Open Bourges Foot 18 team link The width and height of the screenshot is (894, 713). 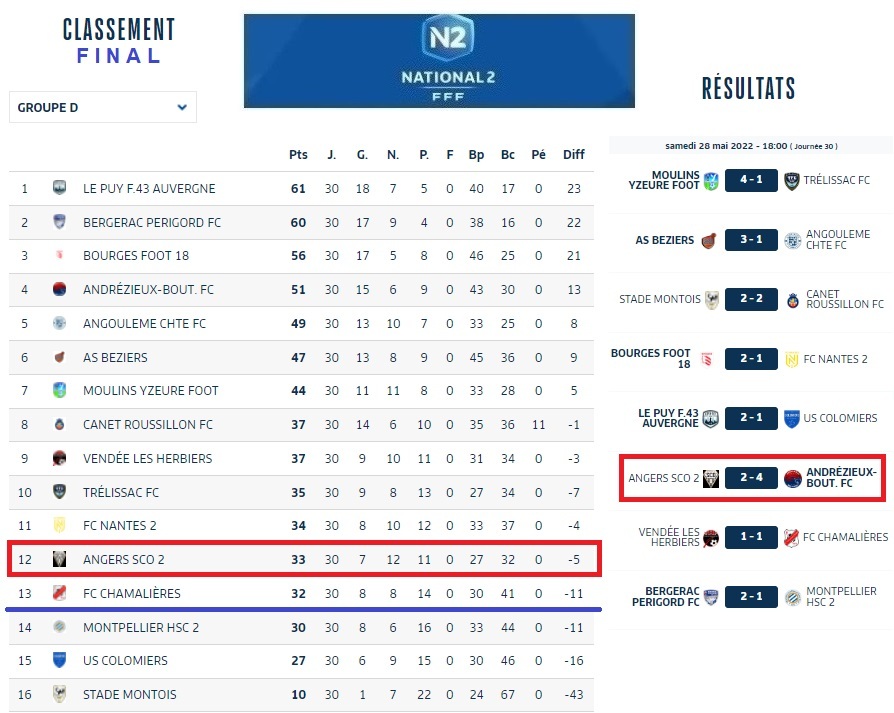136,256
